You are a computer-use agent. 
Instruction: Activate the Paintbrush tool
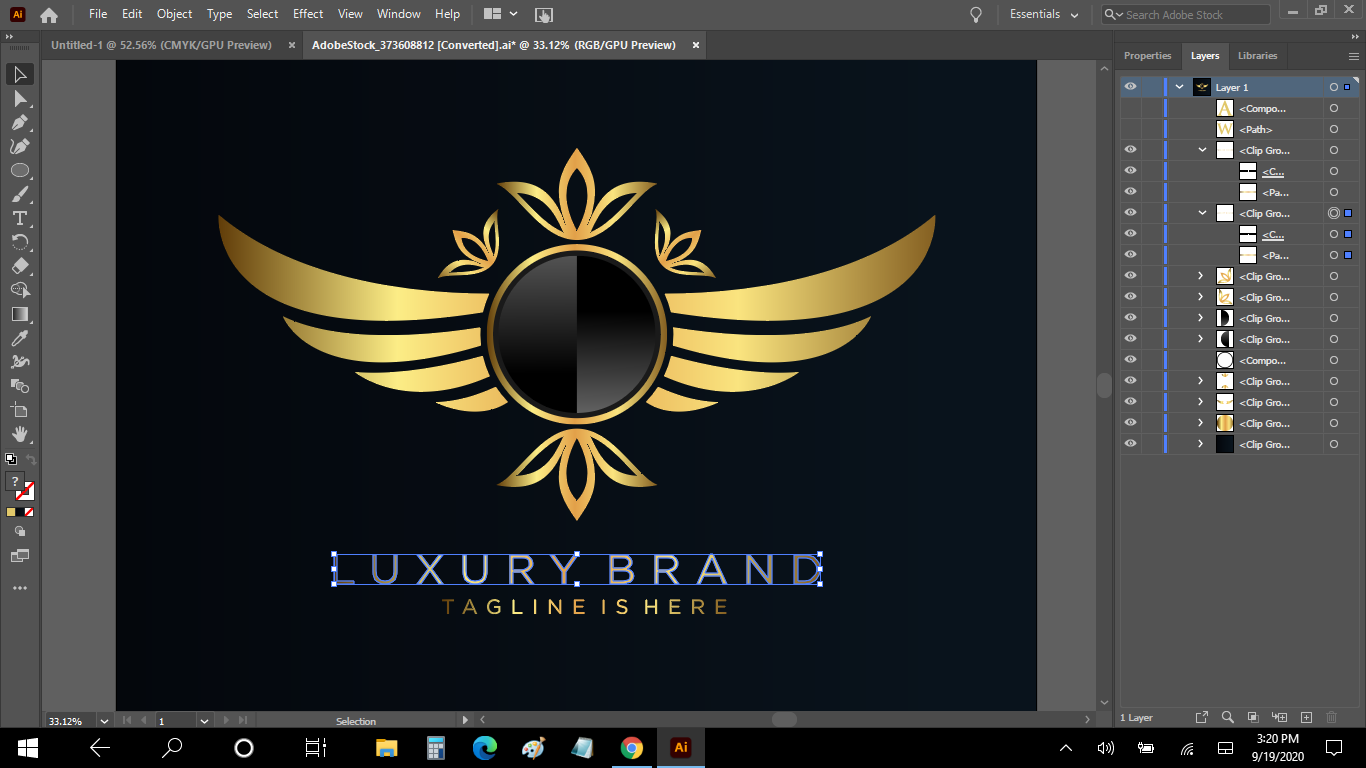18,194
